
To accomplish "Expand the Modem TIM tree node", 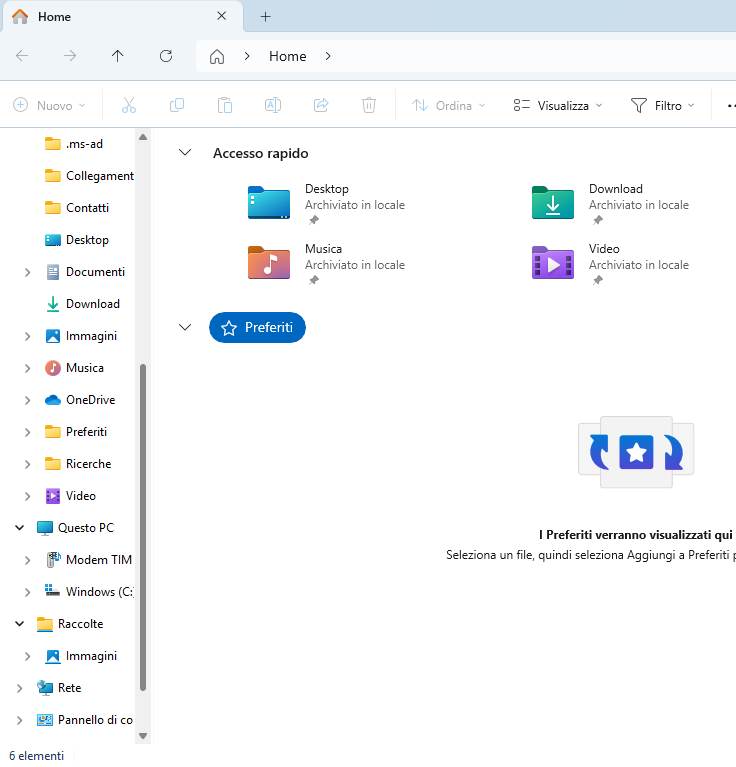I will pyautogui.click(x=27, y=561).
